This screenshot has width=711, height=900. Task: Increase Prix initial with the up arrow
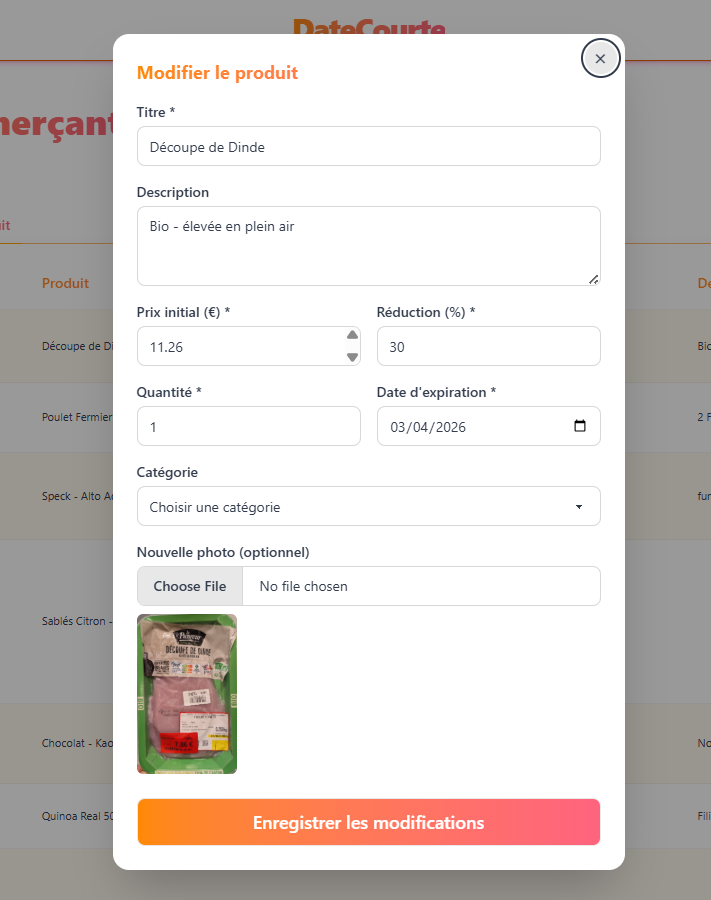[352, 335]
